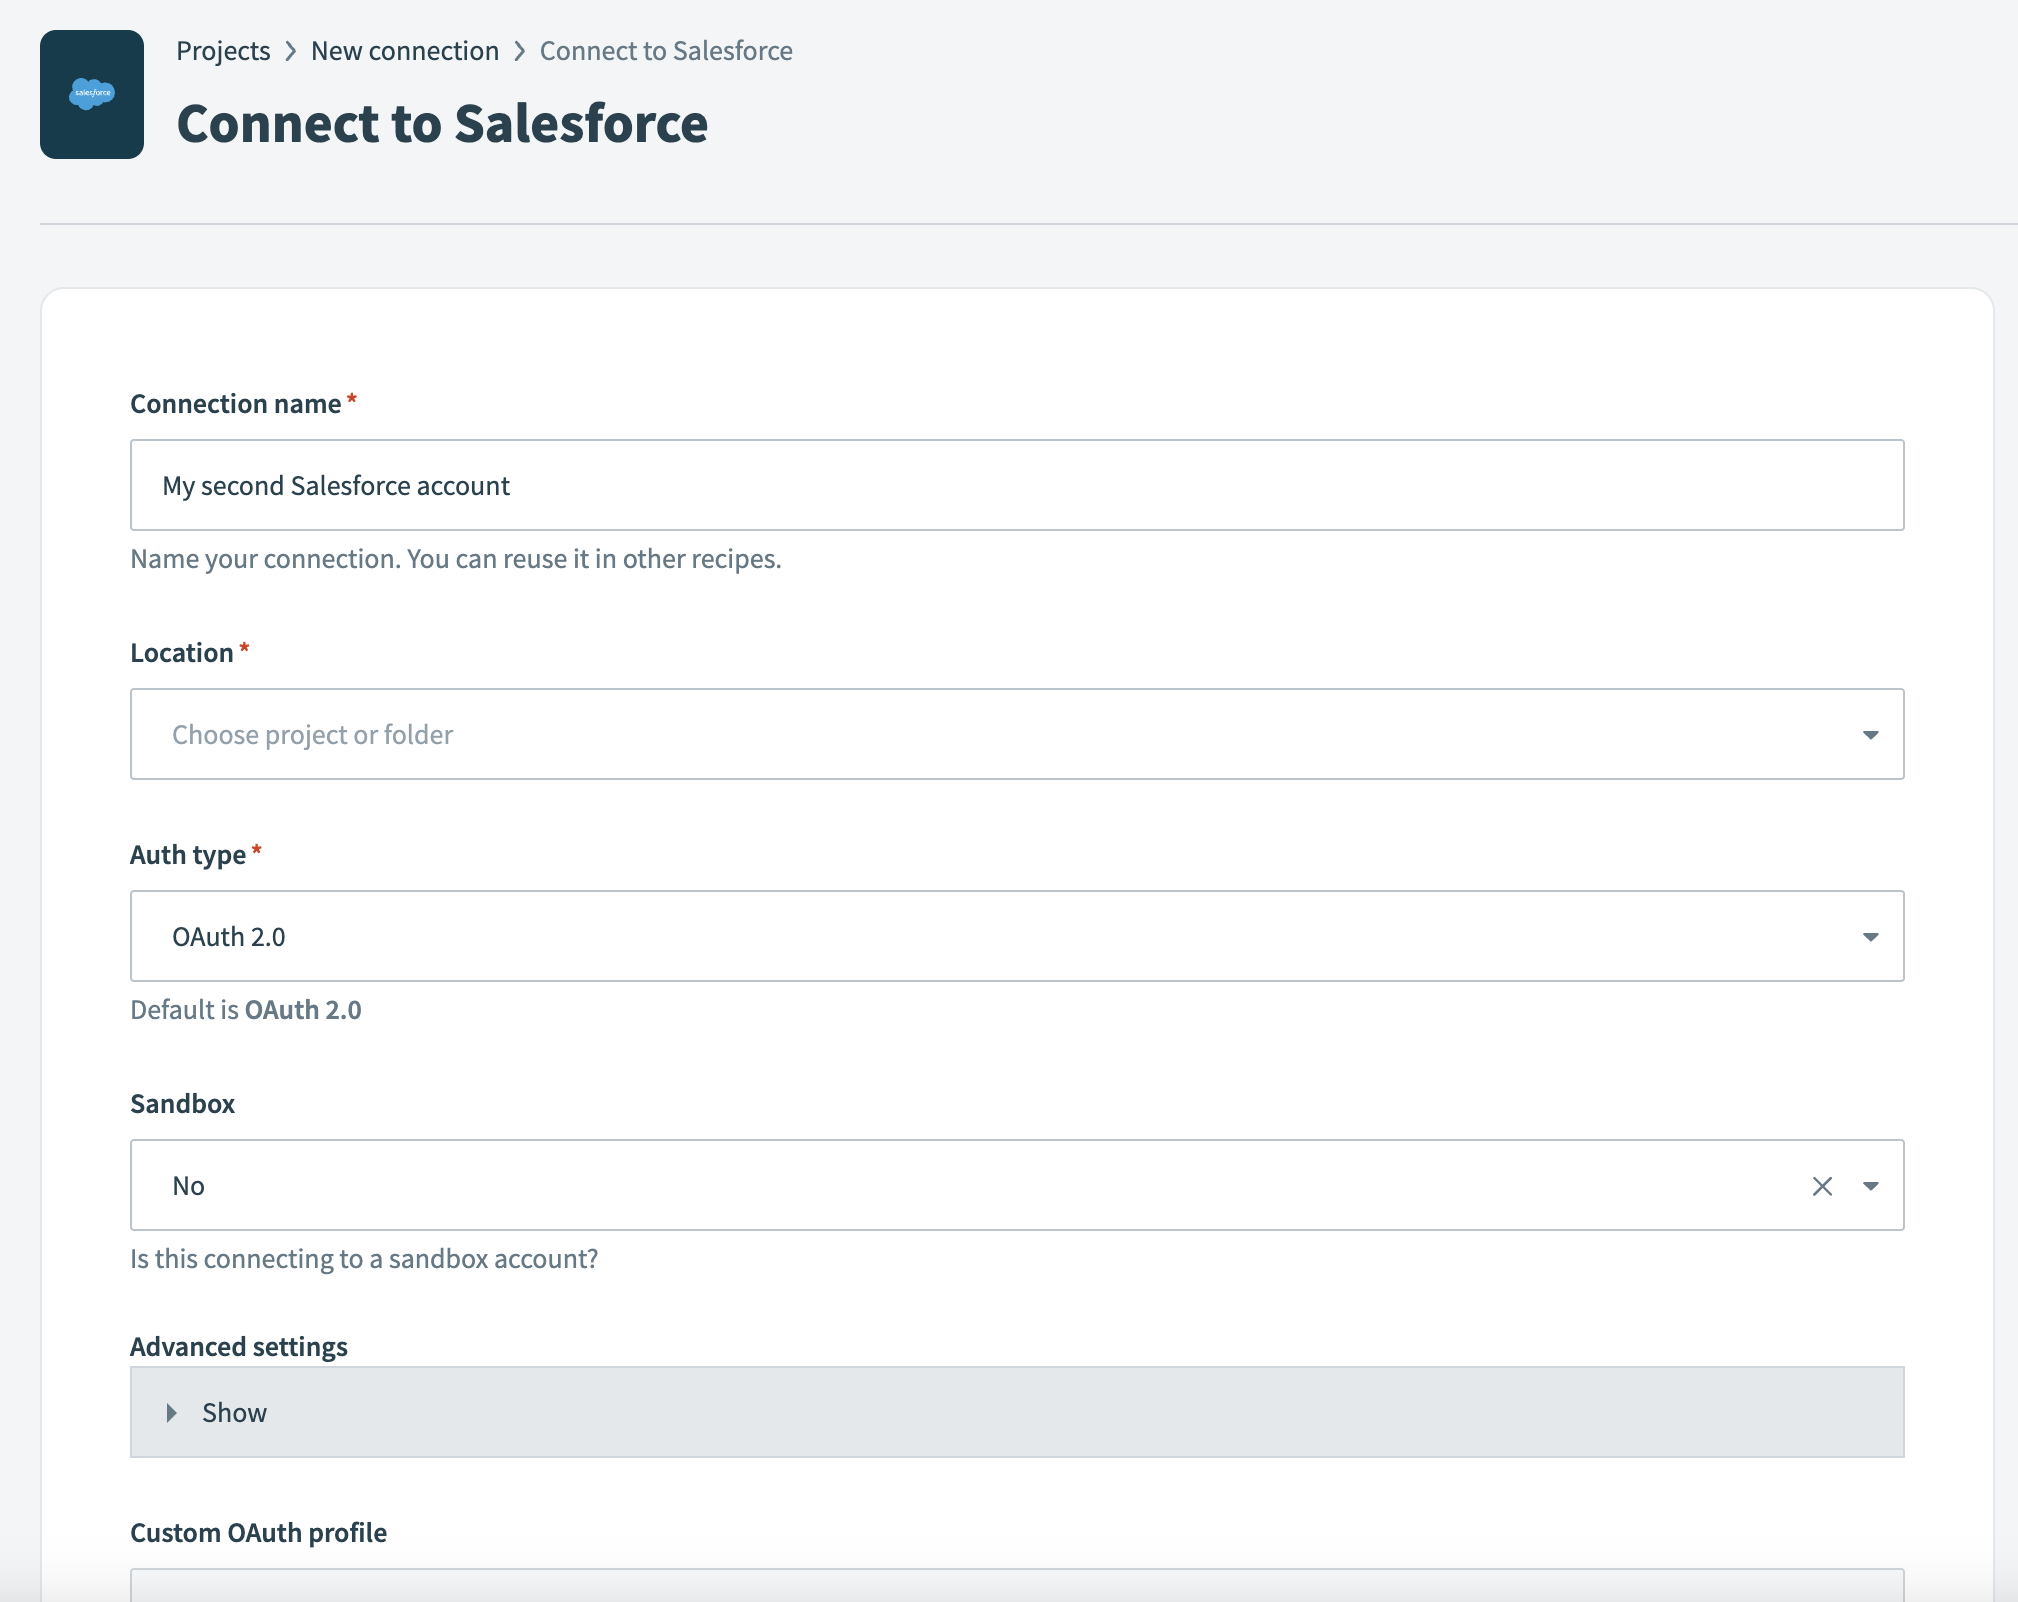
Task: Open the Sandbox dropdown showing No
Action: point(900,1185)
